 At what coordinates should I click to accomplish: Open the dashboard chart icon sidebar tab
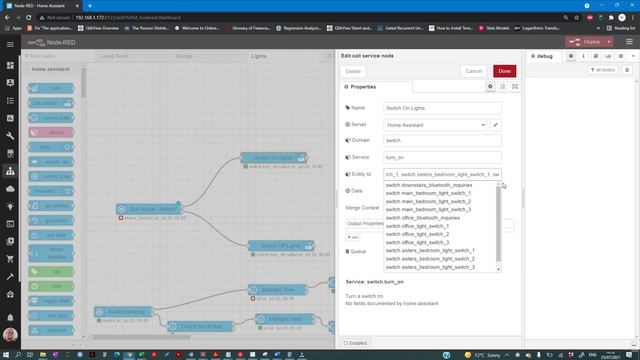tap(608, 56)
